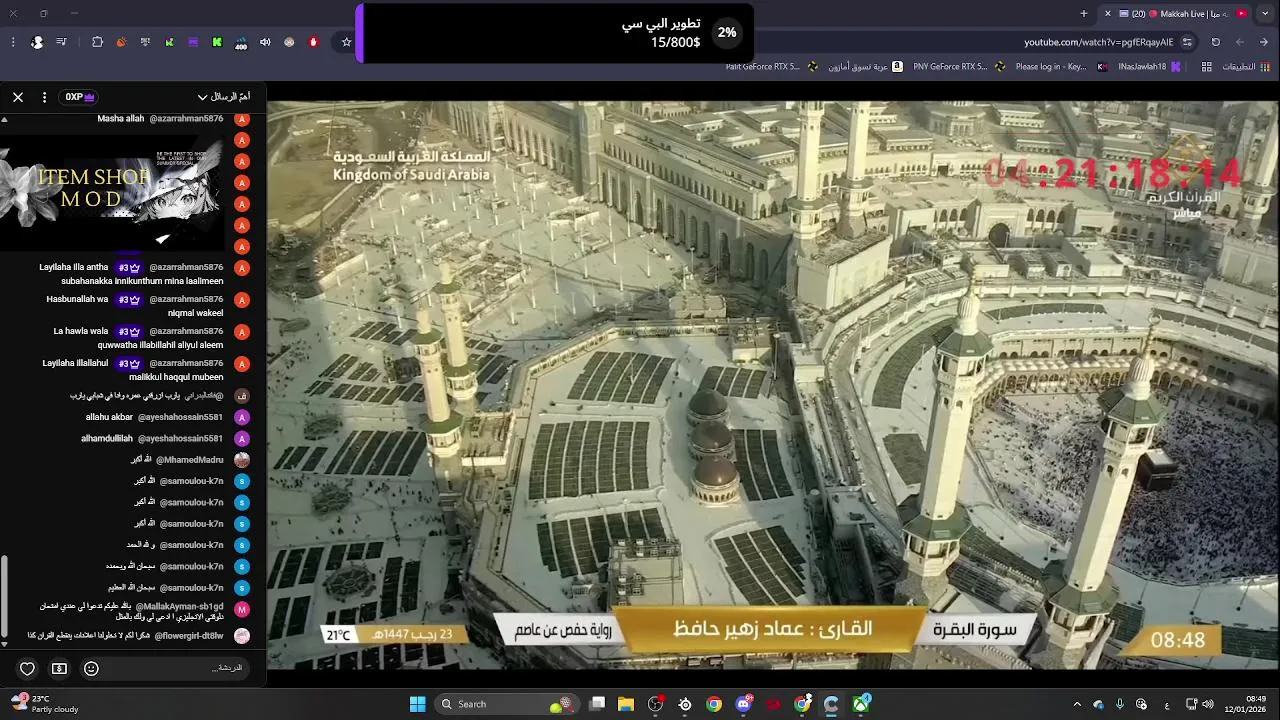
Task: Open the @flowergirl-dt8iw avatar
Action: point(242,636)
